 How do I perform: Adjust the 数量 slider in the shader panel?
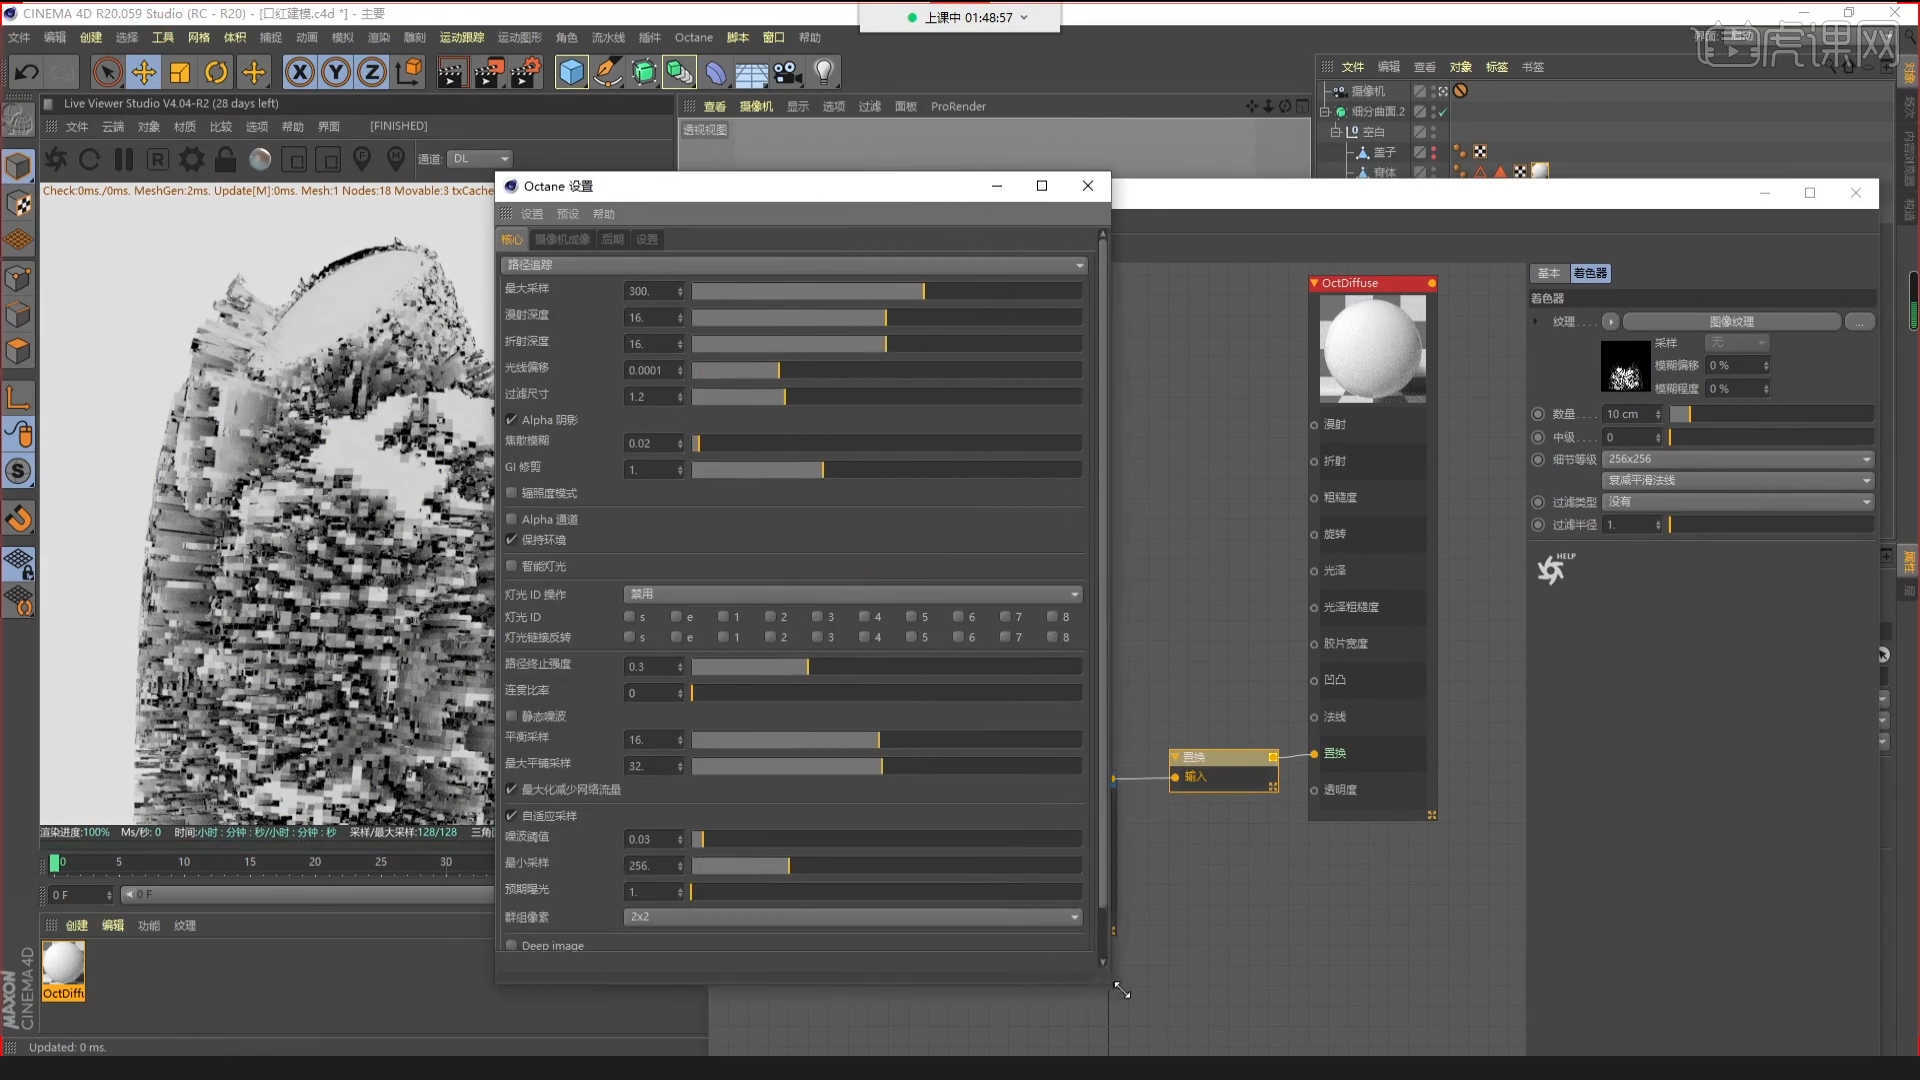[x=1772, y=414]
